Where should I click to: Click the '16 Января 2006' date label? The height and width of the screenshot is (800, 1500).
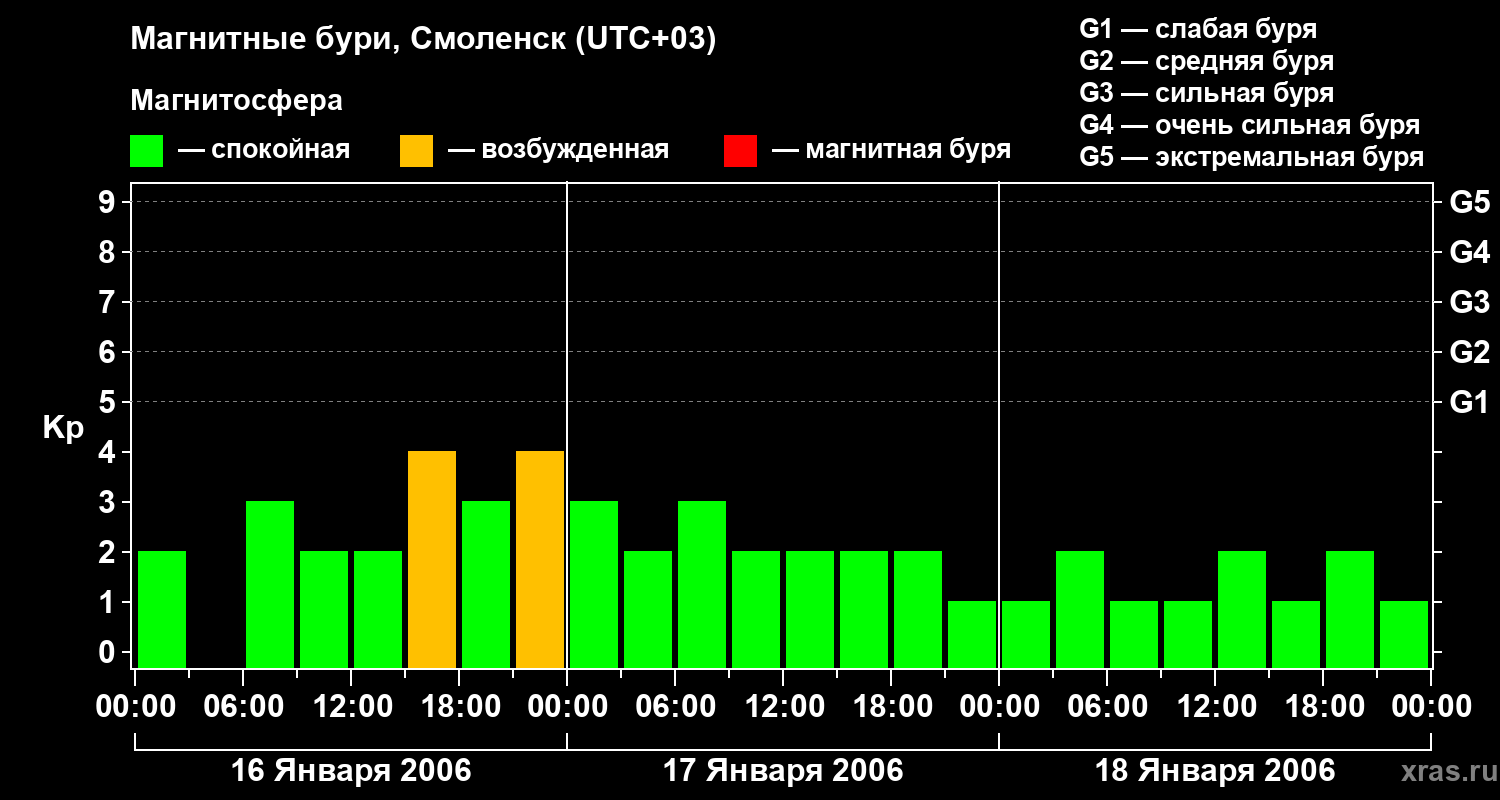pyautogui.click(x=351, y=771)
